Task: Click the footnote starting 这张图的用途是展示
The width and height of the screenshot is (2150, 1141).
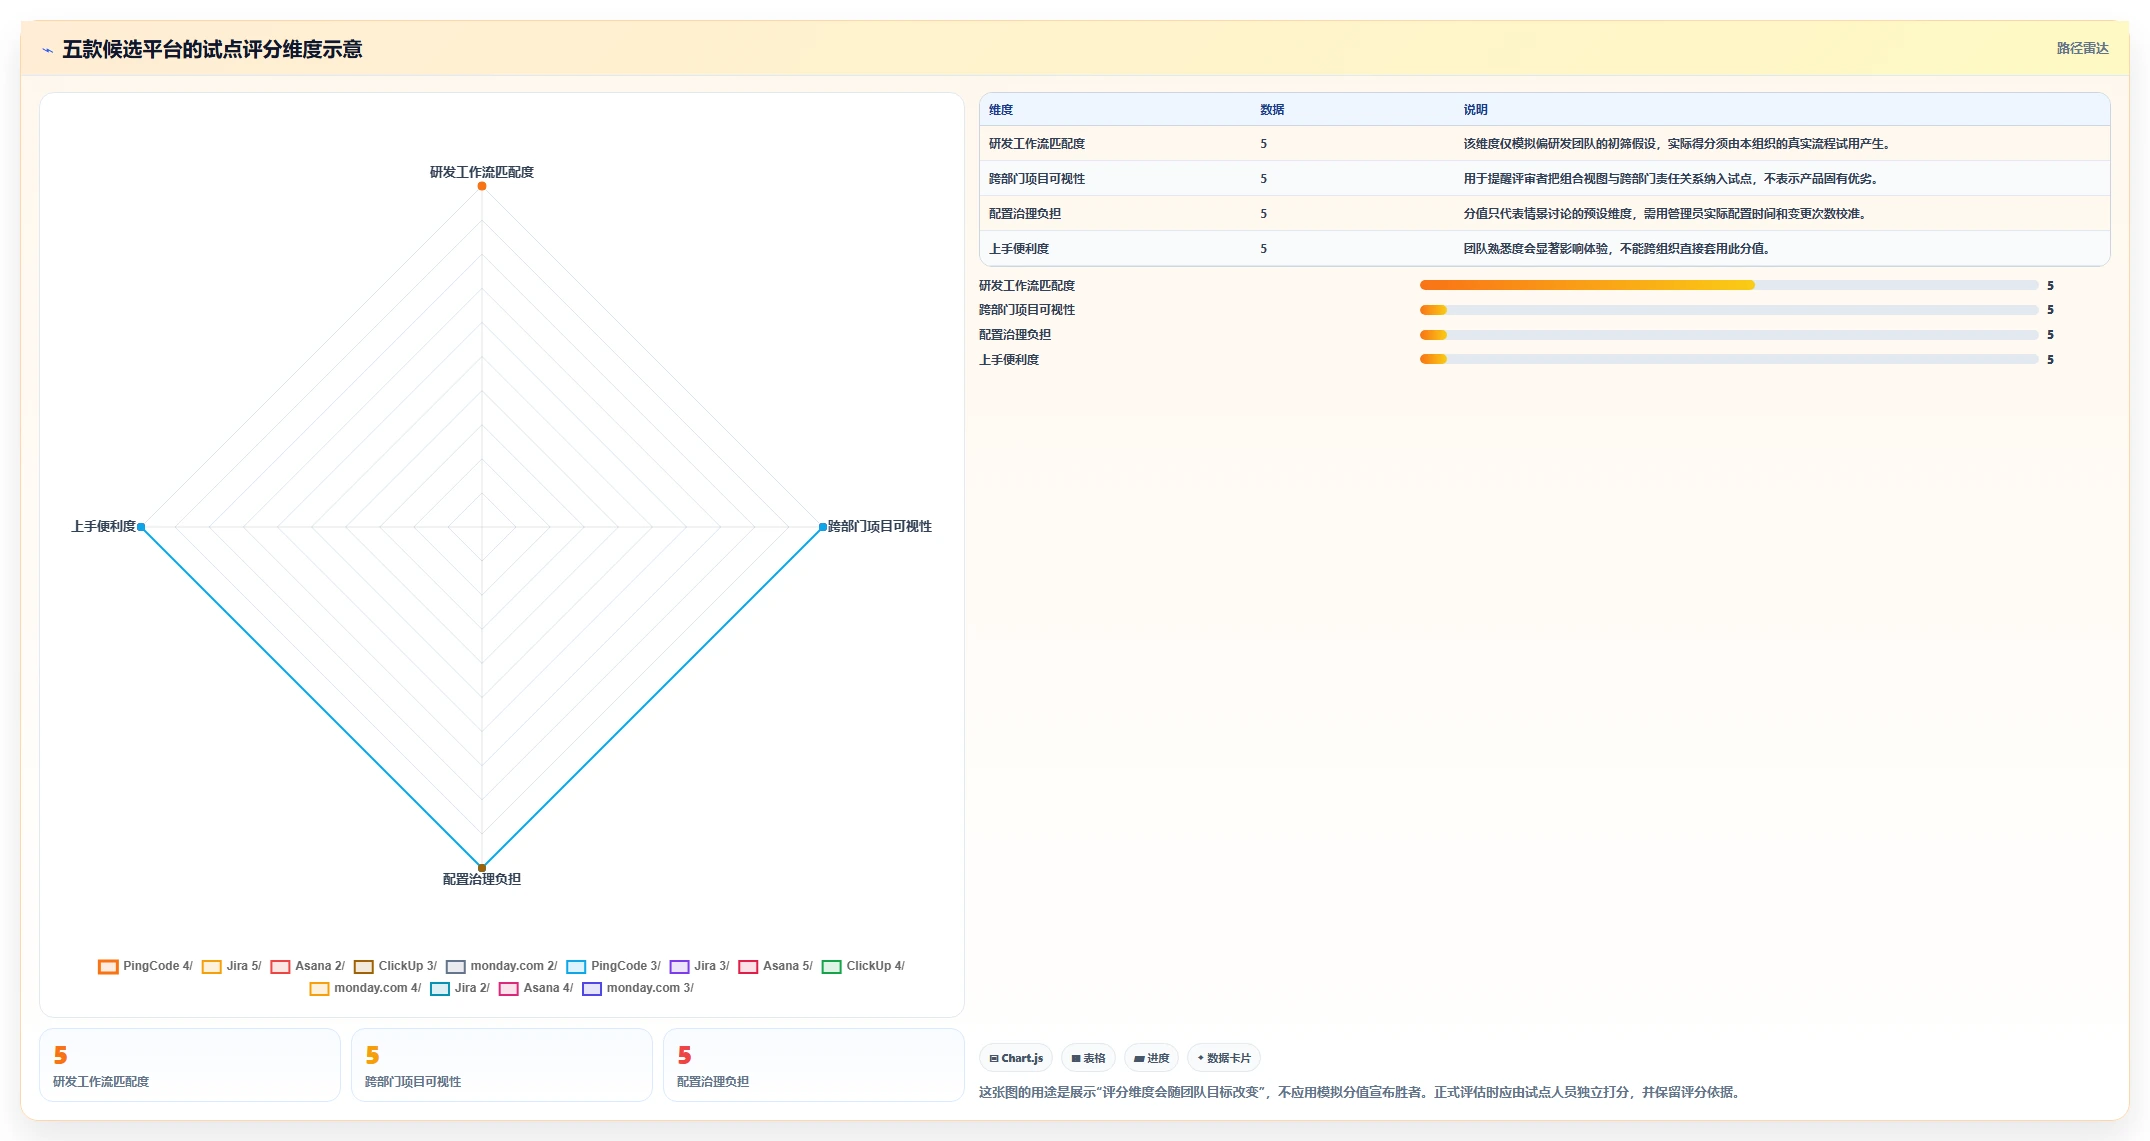Action: click(1362, 1092)
